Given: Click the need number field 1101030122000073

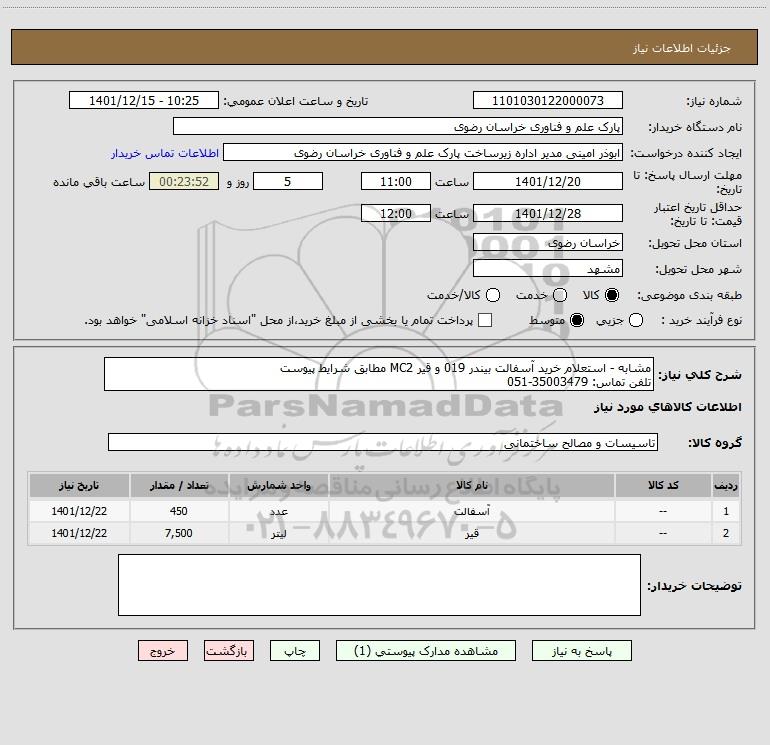Looking at the screenshot, I should [548, 100].
